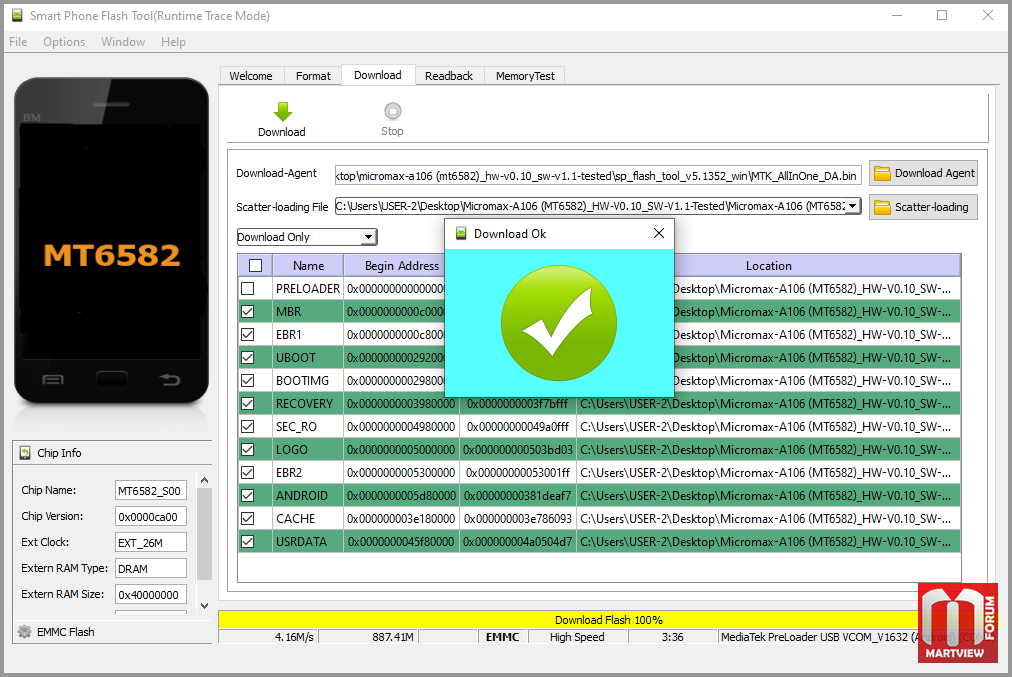Click the 3:36 elapsed time entry
The image size is (1012, 677).
[673, 637]
